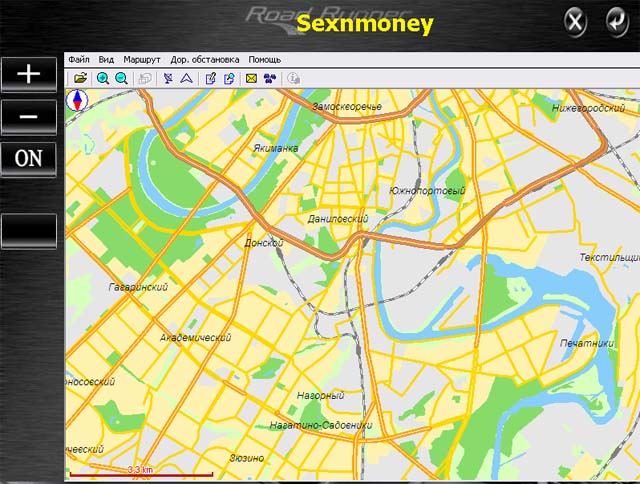Click the navigation arrow icon in toolbar
The height and width of the screenshot is (484, 640).
tap(186, 78)
